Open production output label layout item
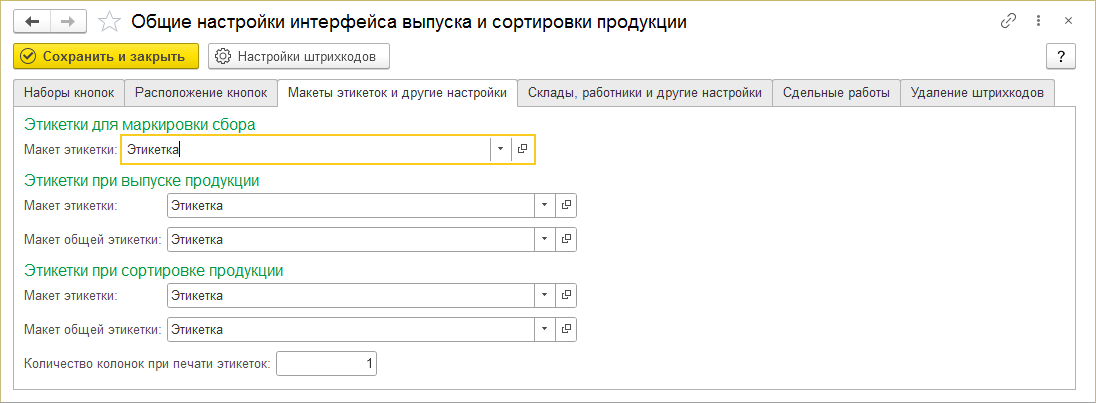The image size is (1096, 403). (x=566, y=205)
